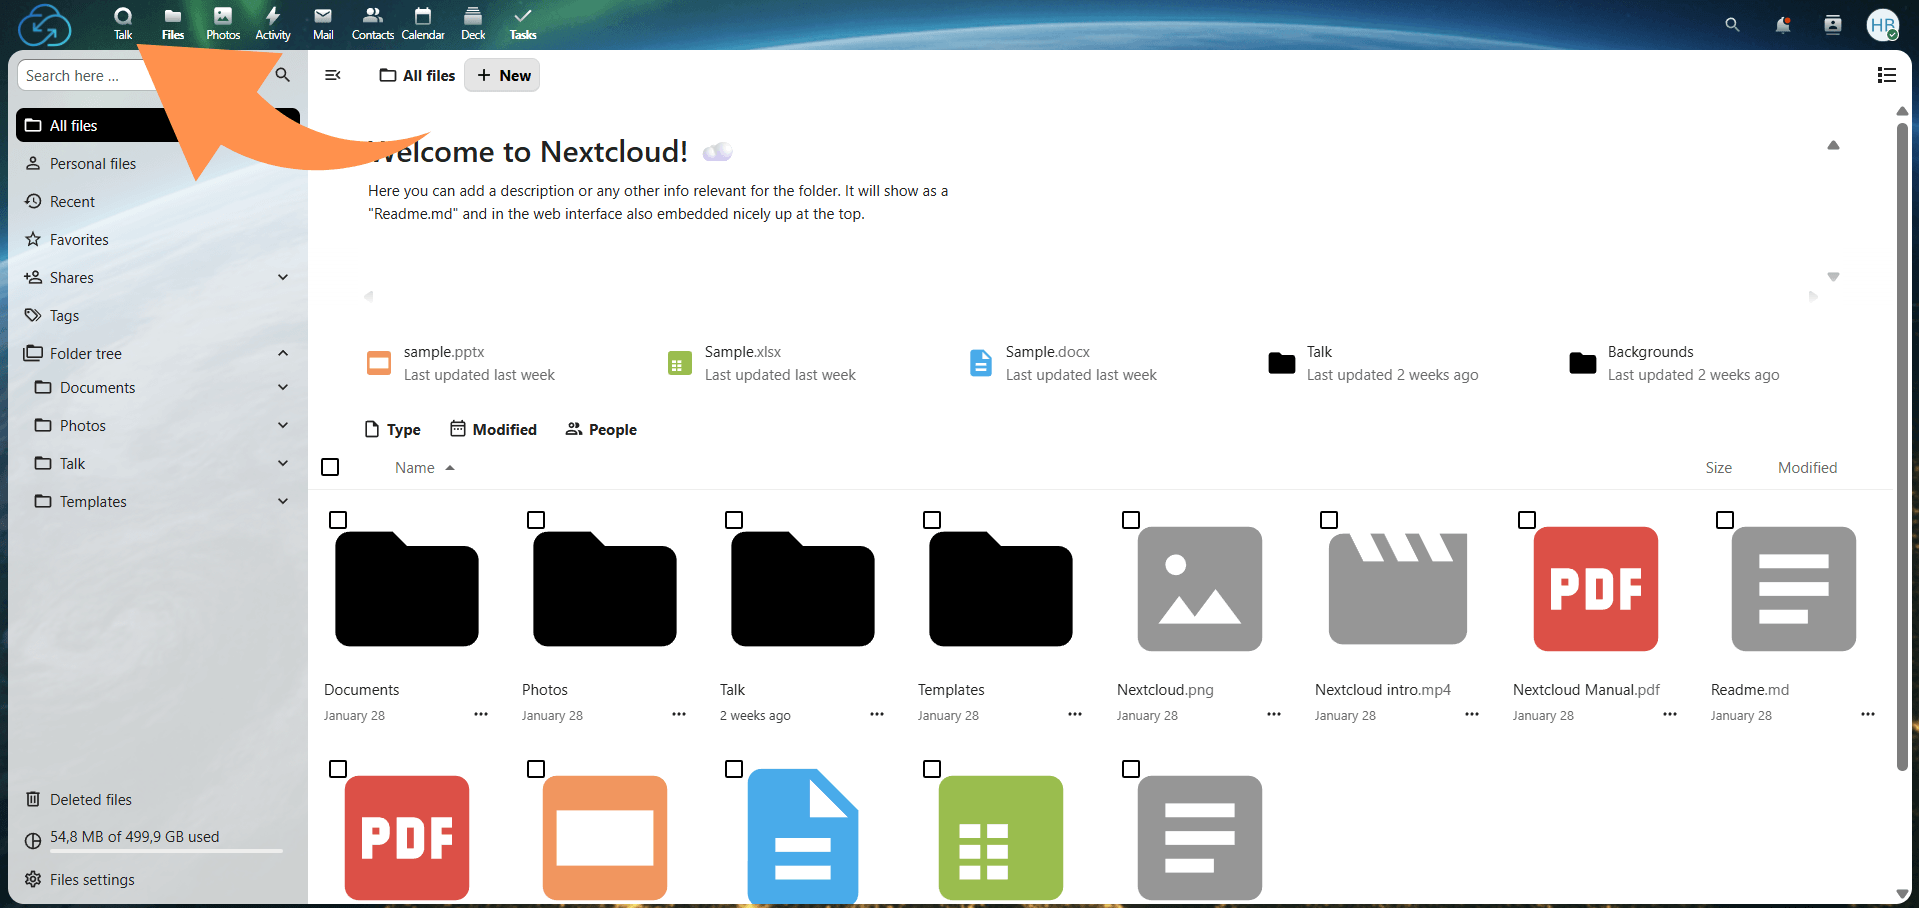
Task: Open the Photos app icon
Action: click(222, 24)
